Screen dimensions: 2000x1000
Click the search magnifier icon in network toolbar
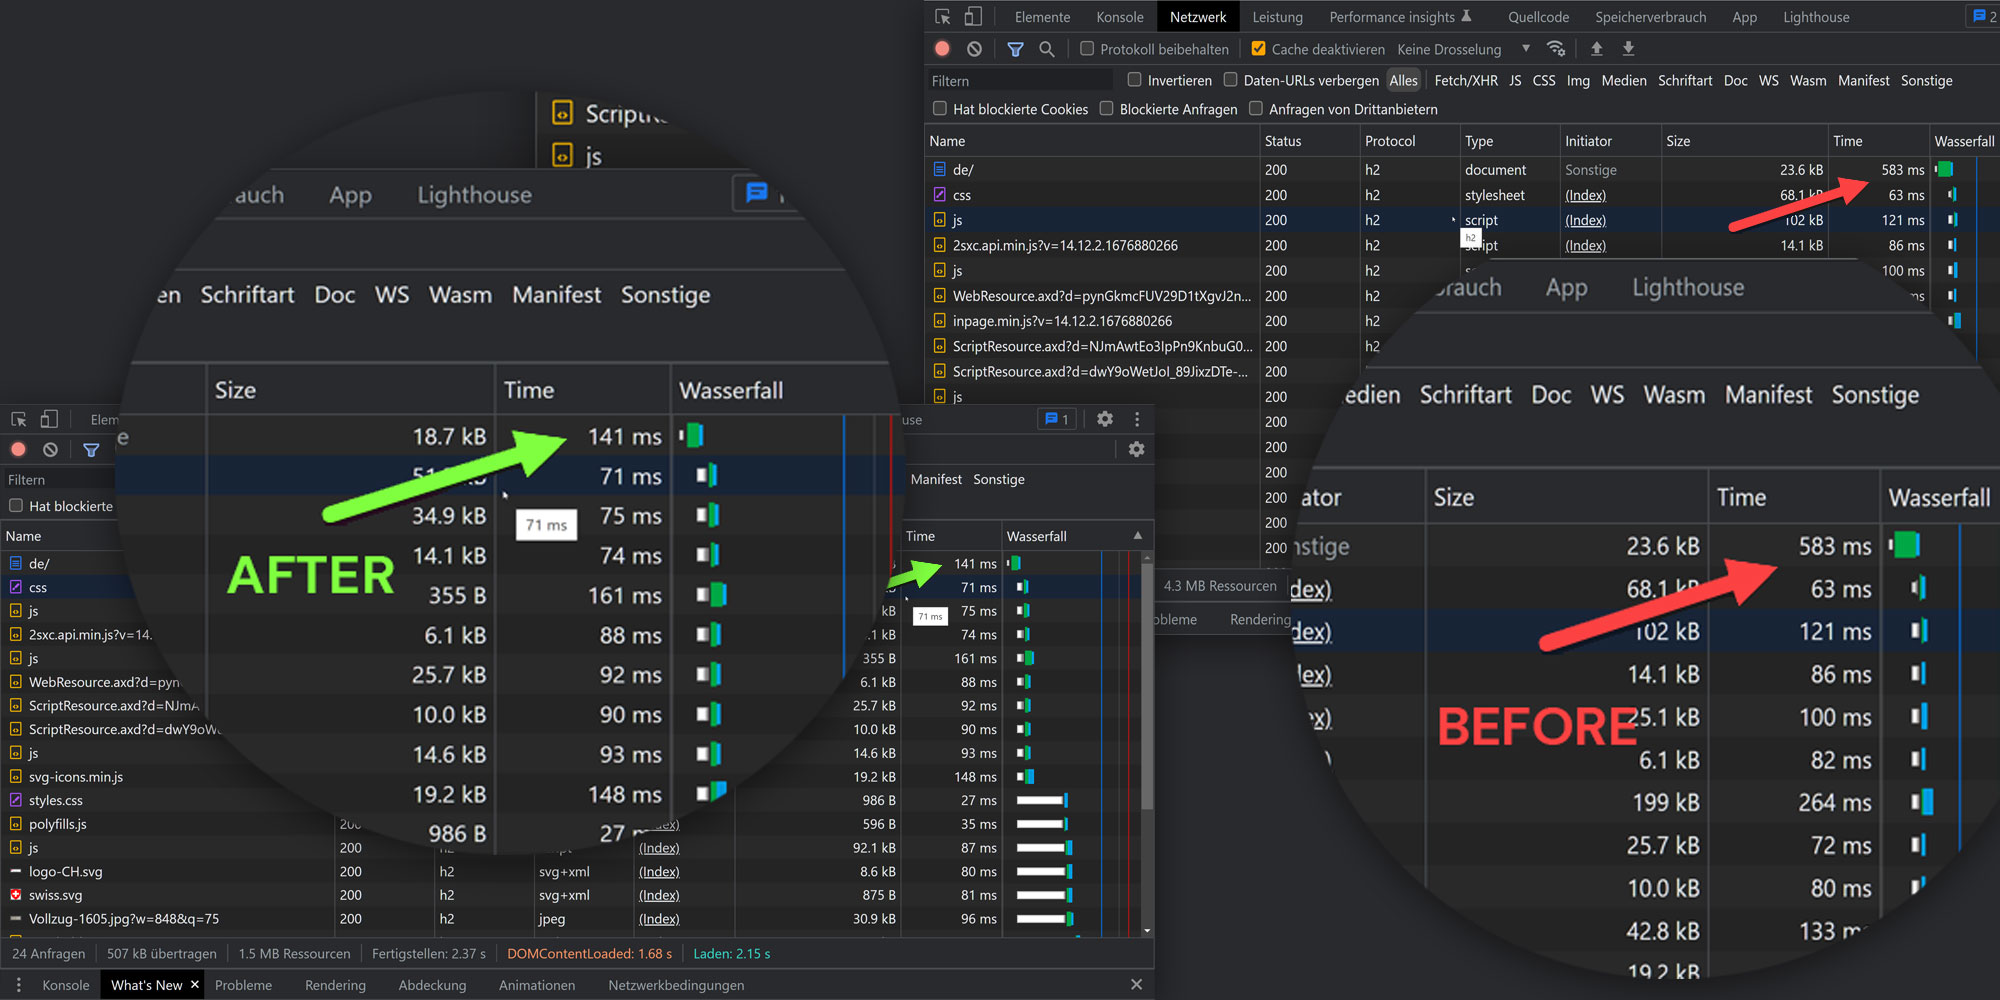click(x=1046, y=49)
